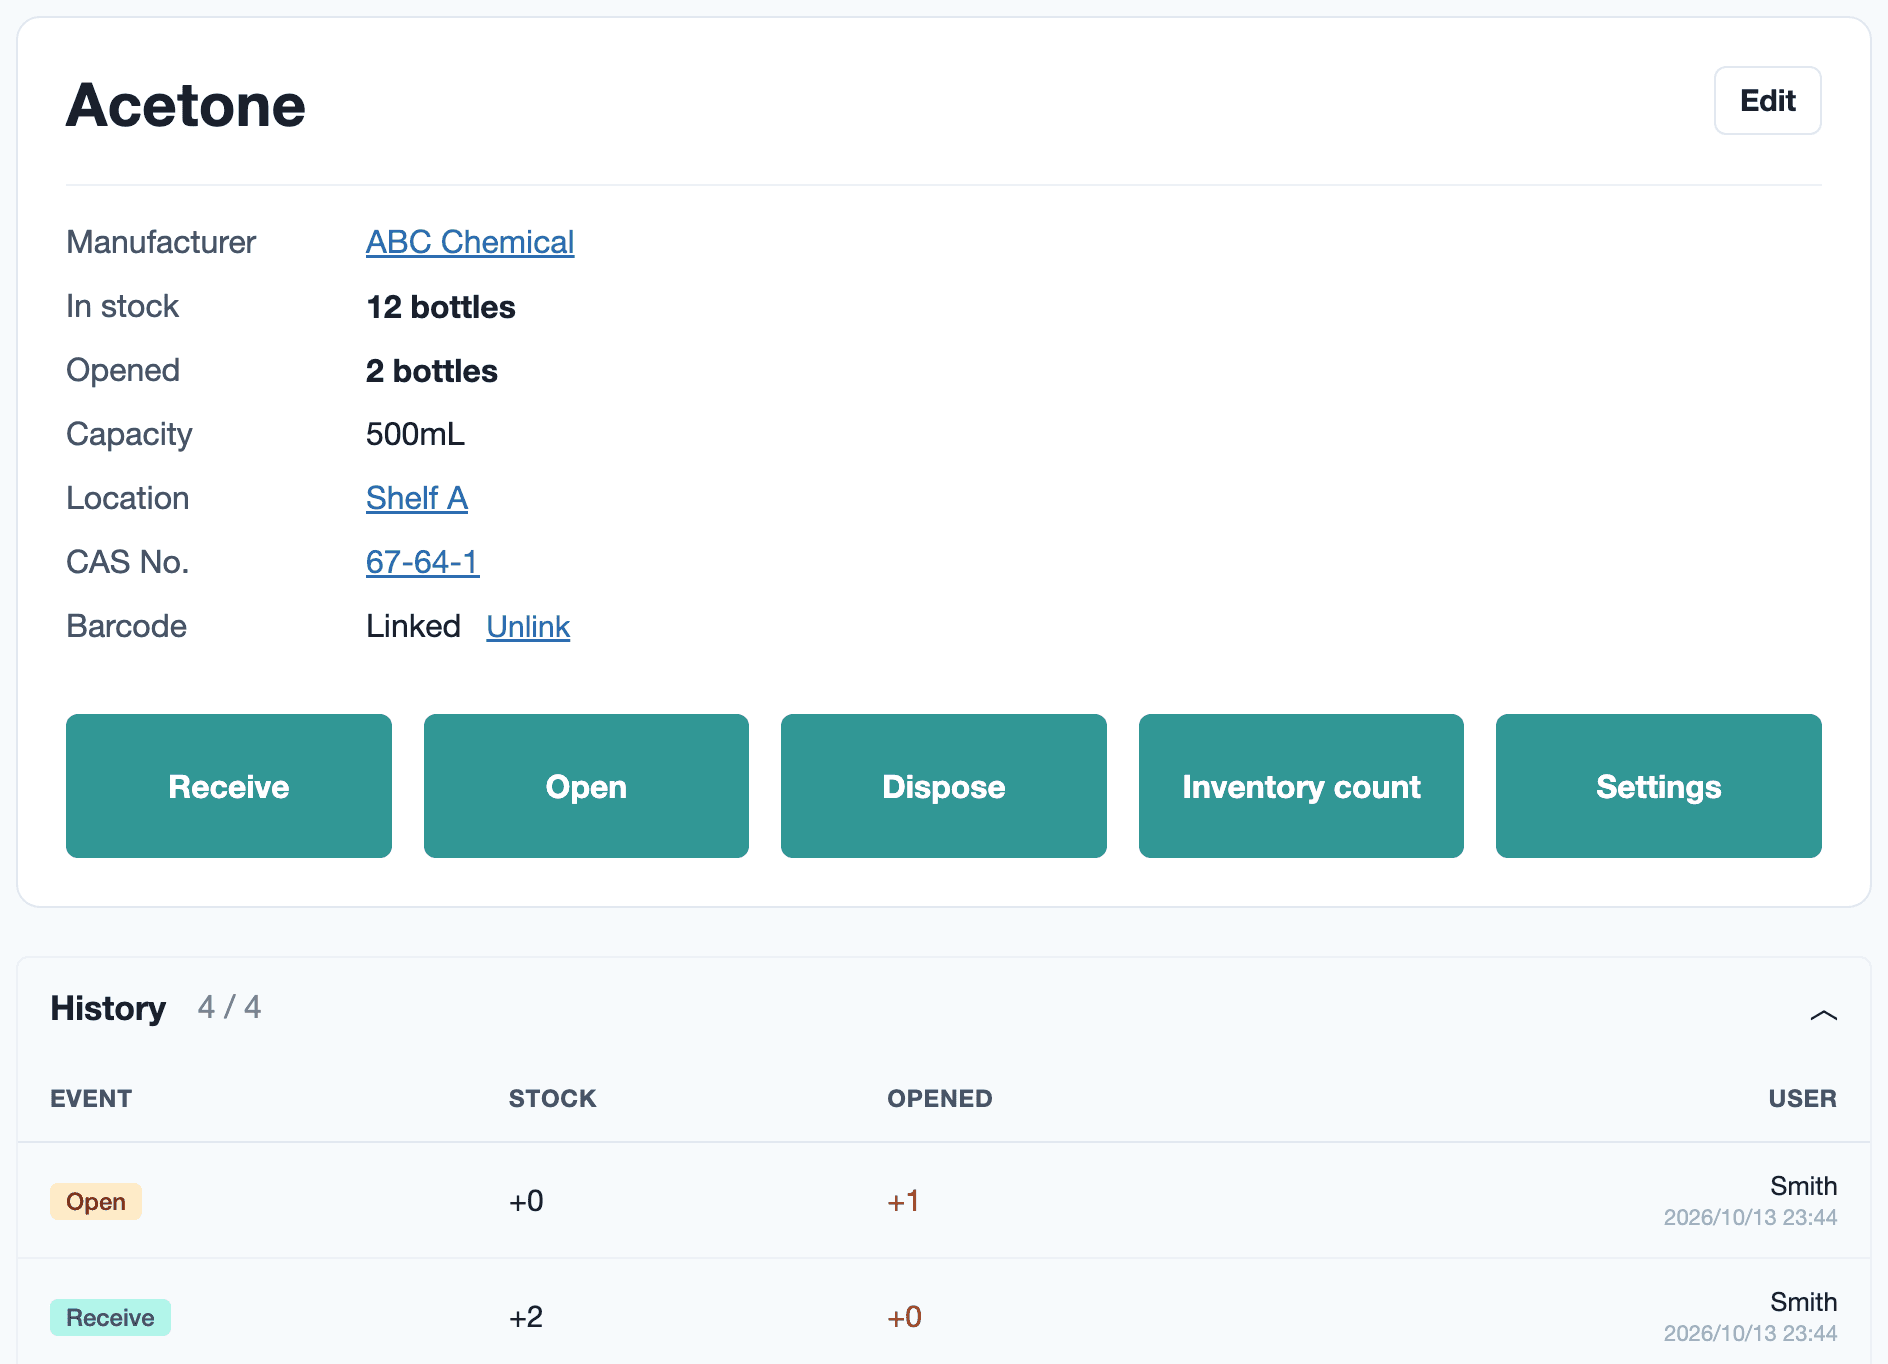The width and height of the screenshot is (1888, 1364).
Task: Unlink the barcode
Action: [x=528, y=627]
